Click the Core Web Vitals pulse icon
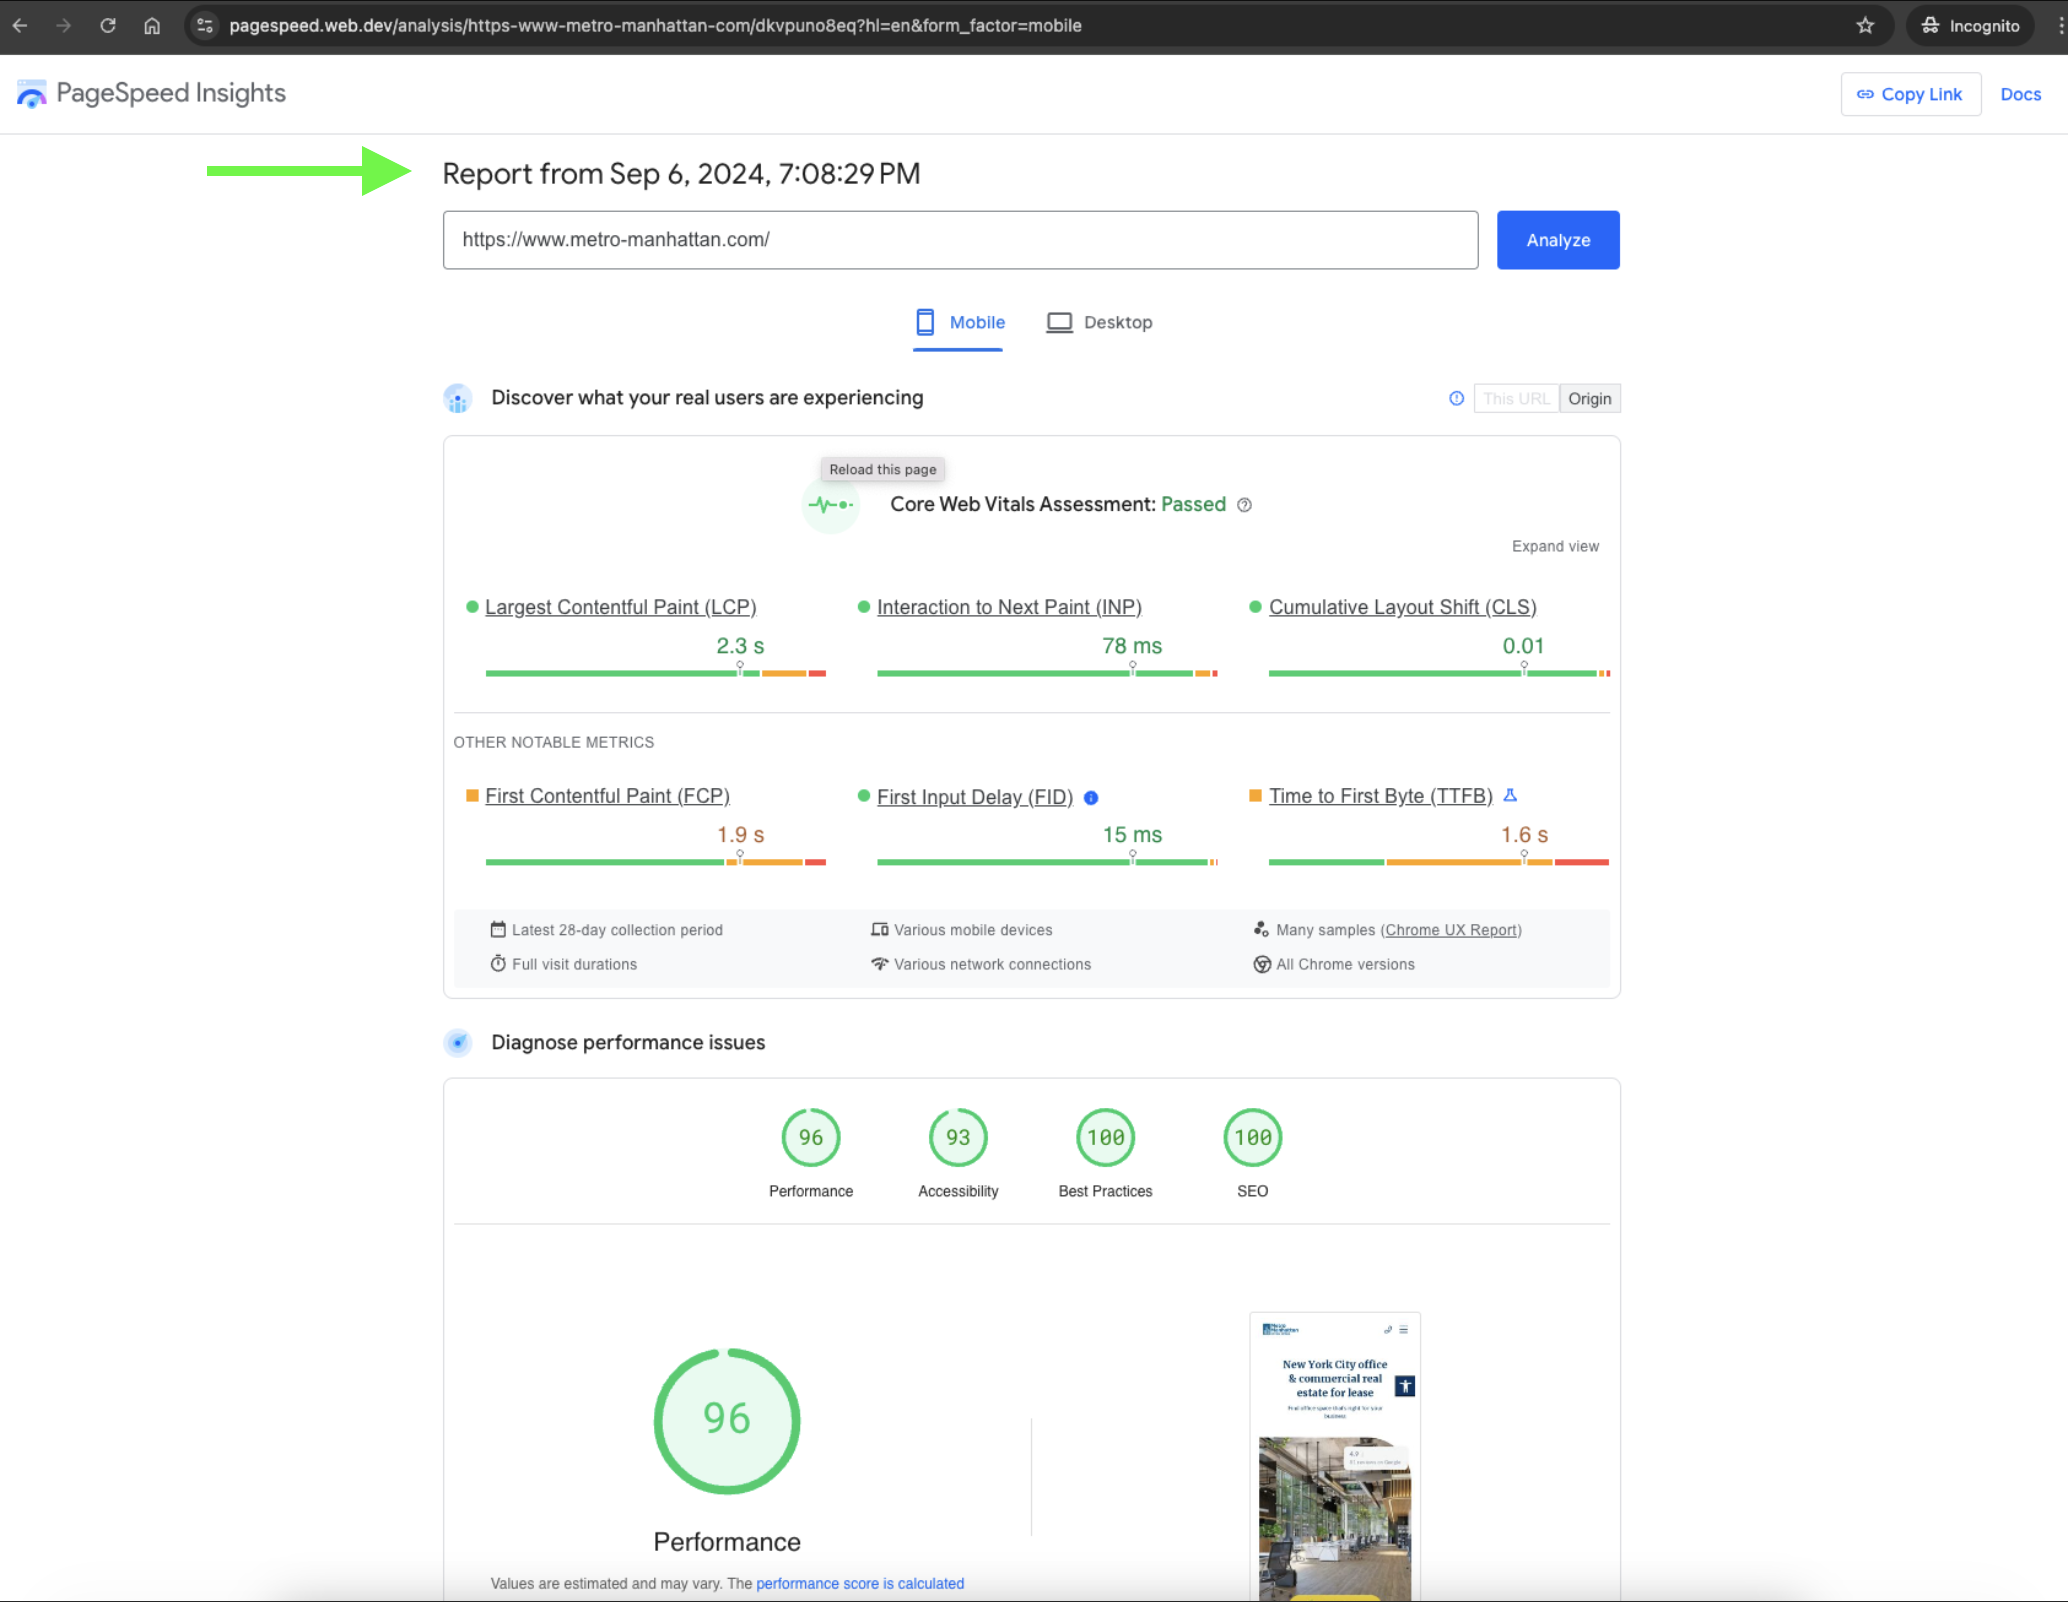Viewport: 2068px width, 1602px height. pos(830,505)
